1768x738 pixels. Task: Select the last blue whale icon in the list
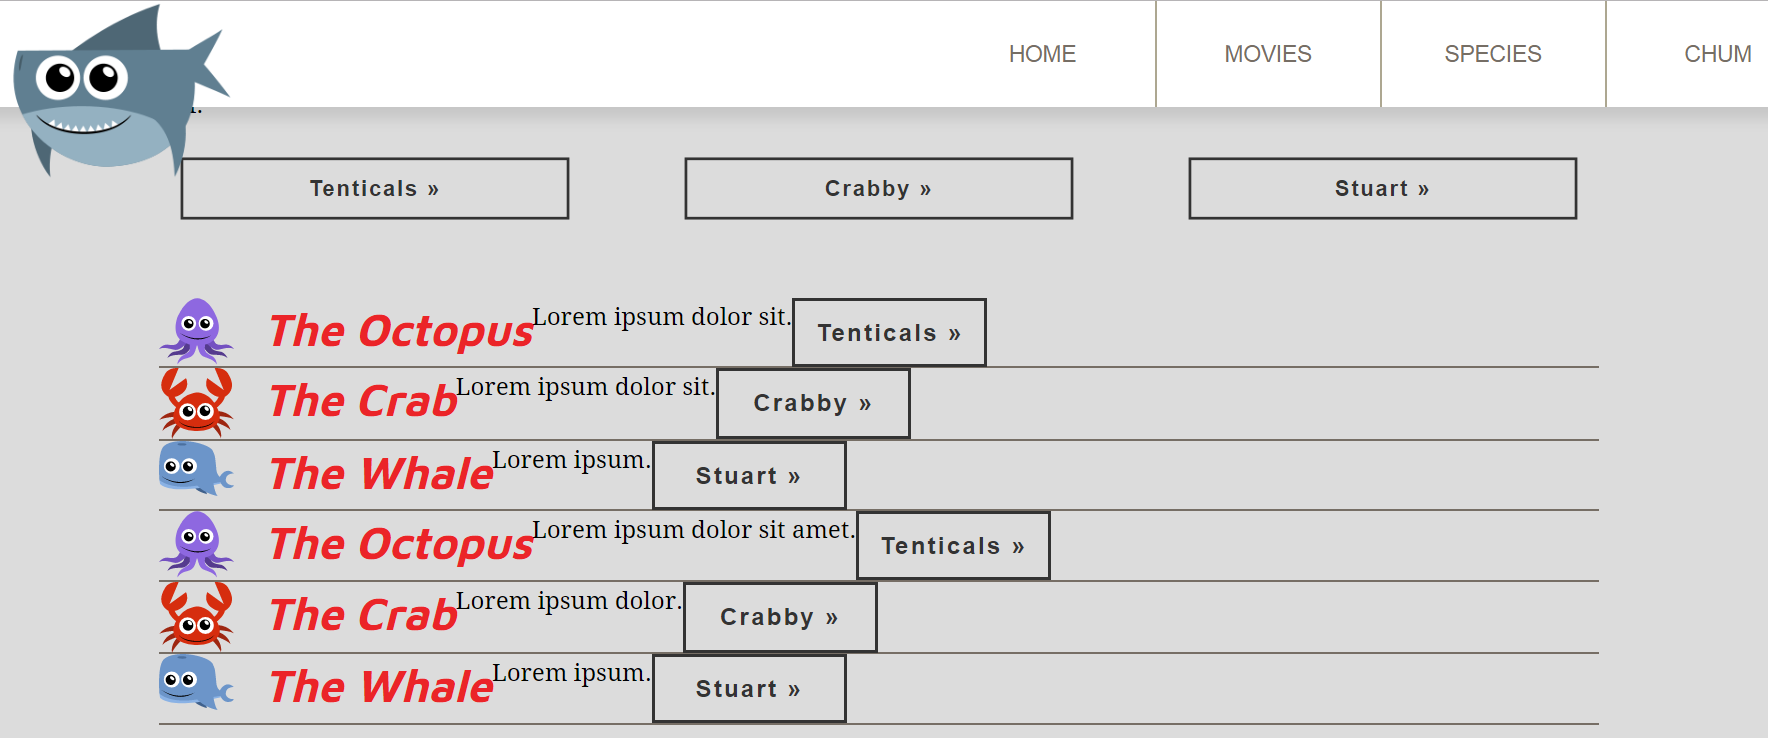[x=196, y=682]
